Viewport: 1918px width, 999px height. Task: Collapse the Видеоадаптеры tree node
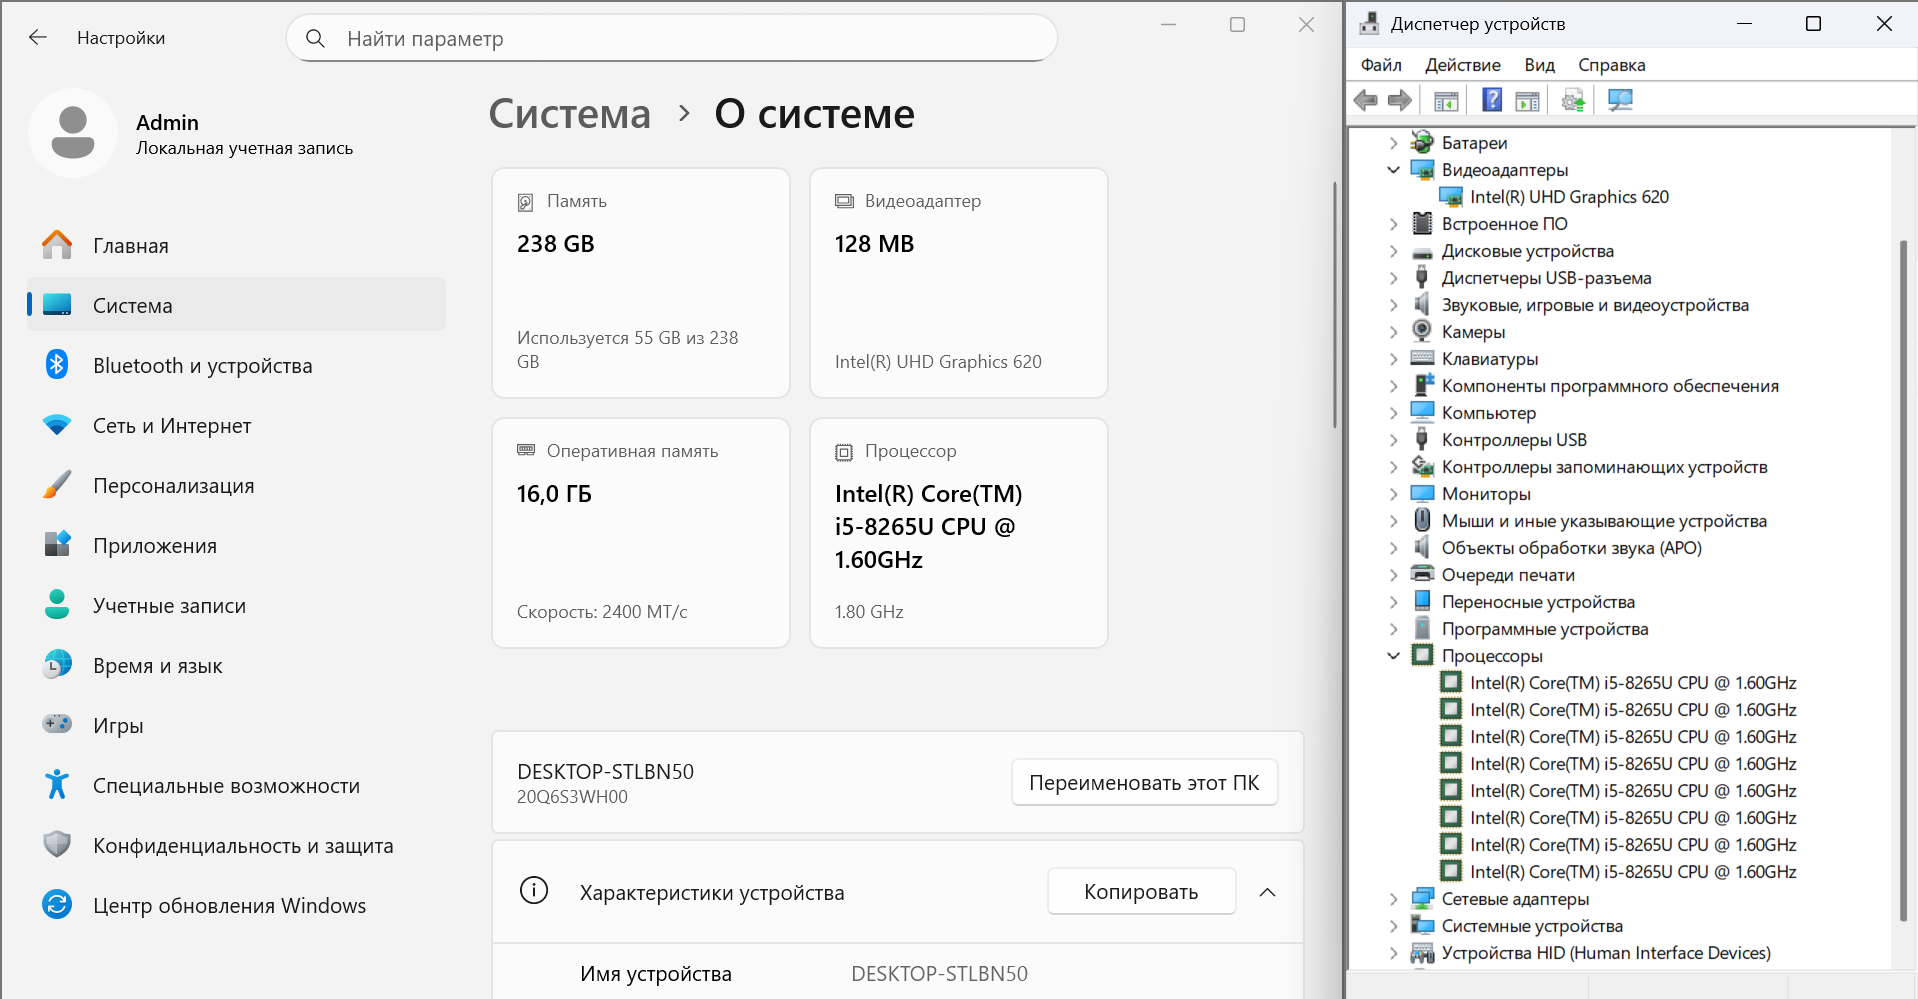pyautogui.click(x=1393, y=170)
